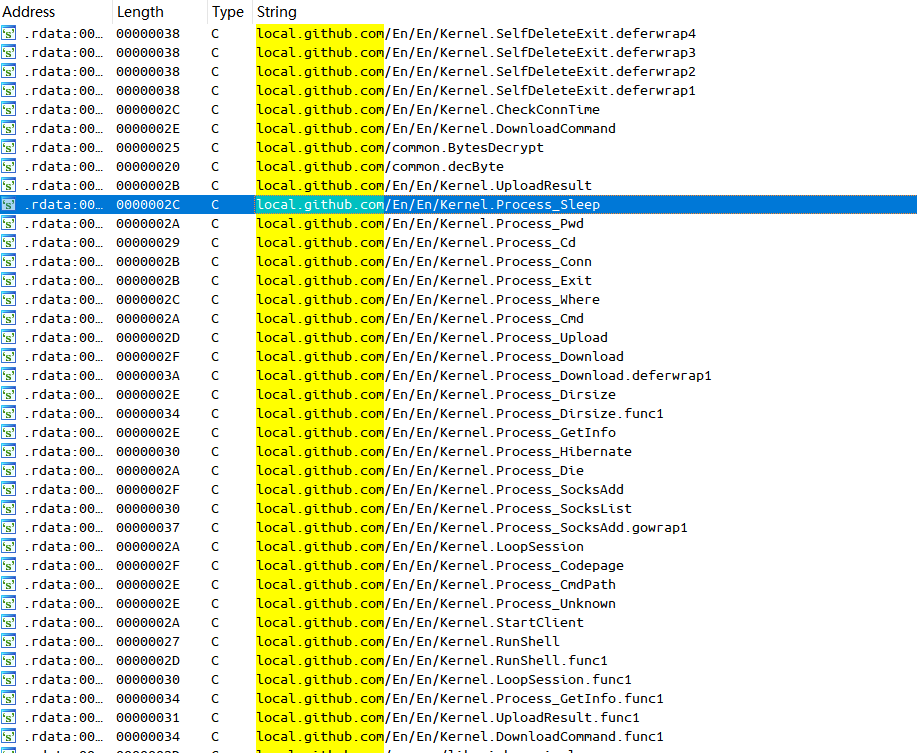This screenshot has height=753, width=917.
Task: Click the string icon for Kernel.Process_Codepage row
Action: click(x=9, y=566)
